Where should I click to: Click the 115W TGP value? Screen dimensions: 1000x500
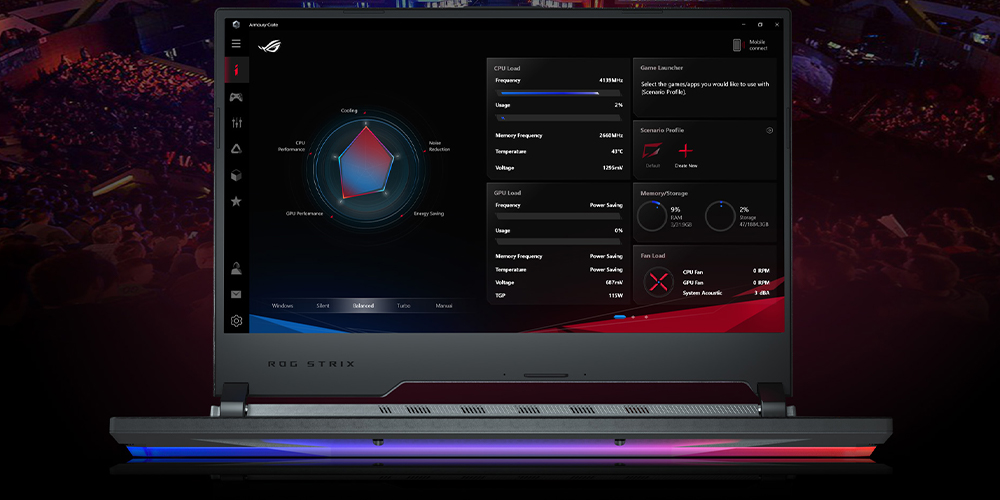tap(615, 295)
